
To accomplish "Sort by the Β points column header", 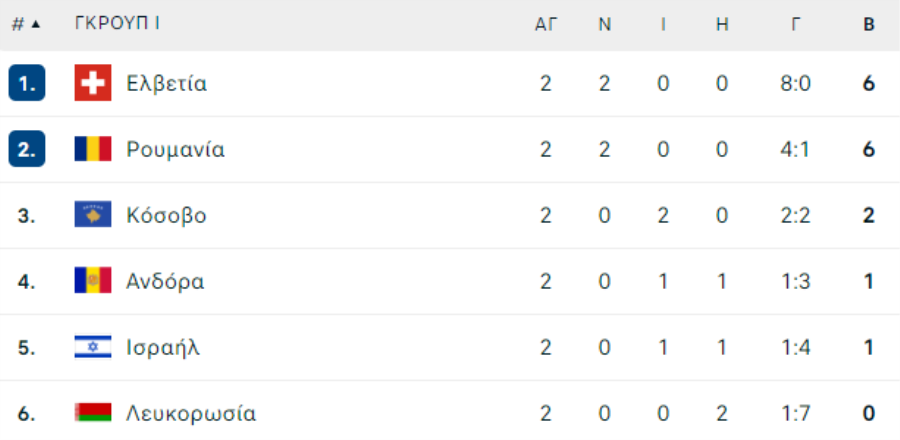I will tap(869, 25).
